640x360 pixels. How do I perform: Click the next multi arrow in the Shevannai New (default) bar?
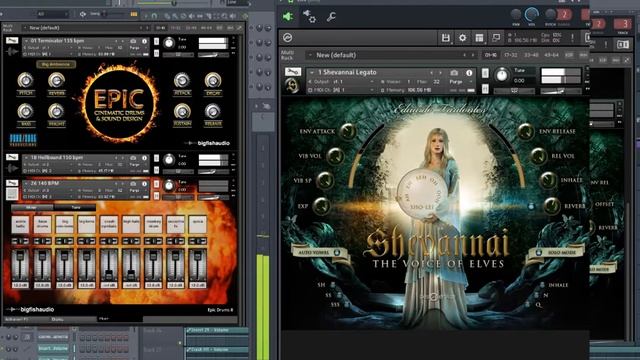[x=473, y=55]
